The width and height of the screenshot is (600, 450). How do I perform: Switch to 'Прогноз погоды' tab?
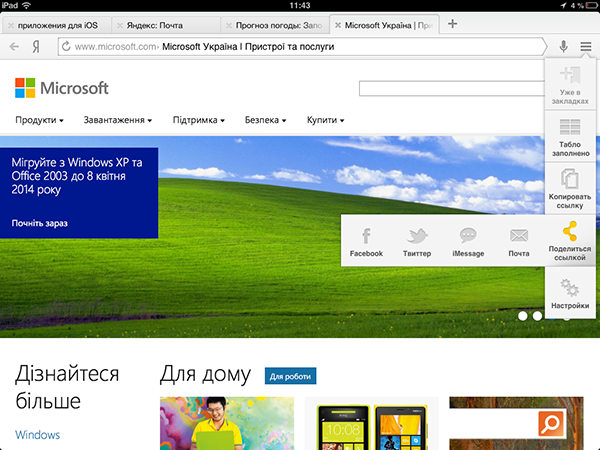[275, 25]
